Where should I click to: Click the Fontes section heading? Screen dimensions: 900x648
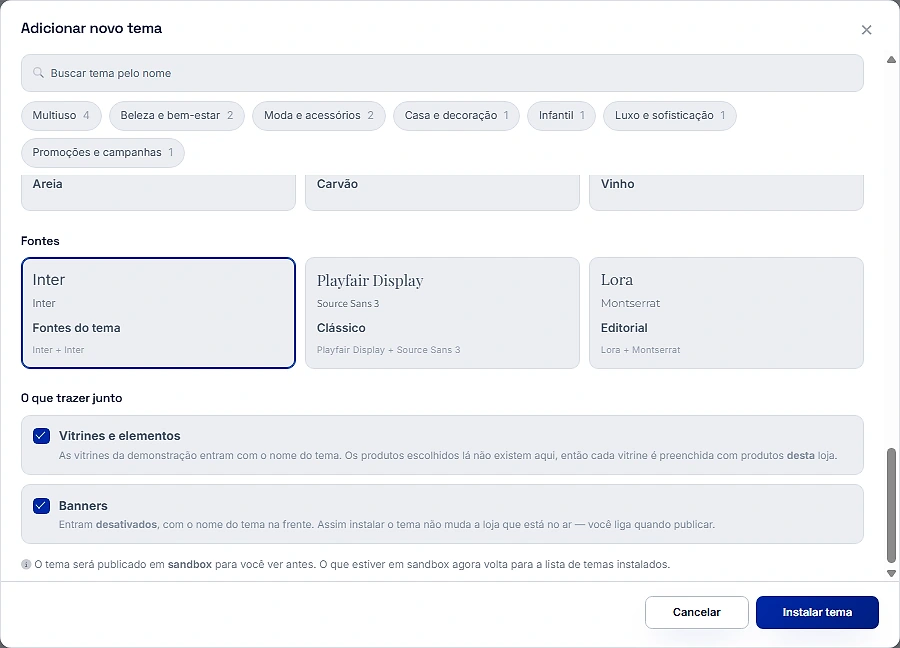point(40,241)
